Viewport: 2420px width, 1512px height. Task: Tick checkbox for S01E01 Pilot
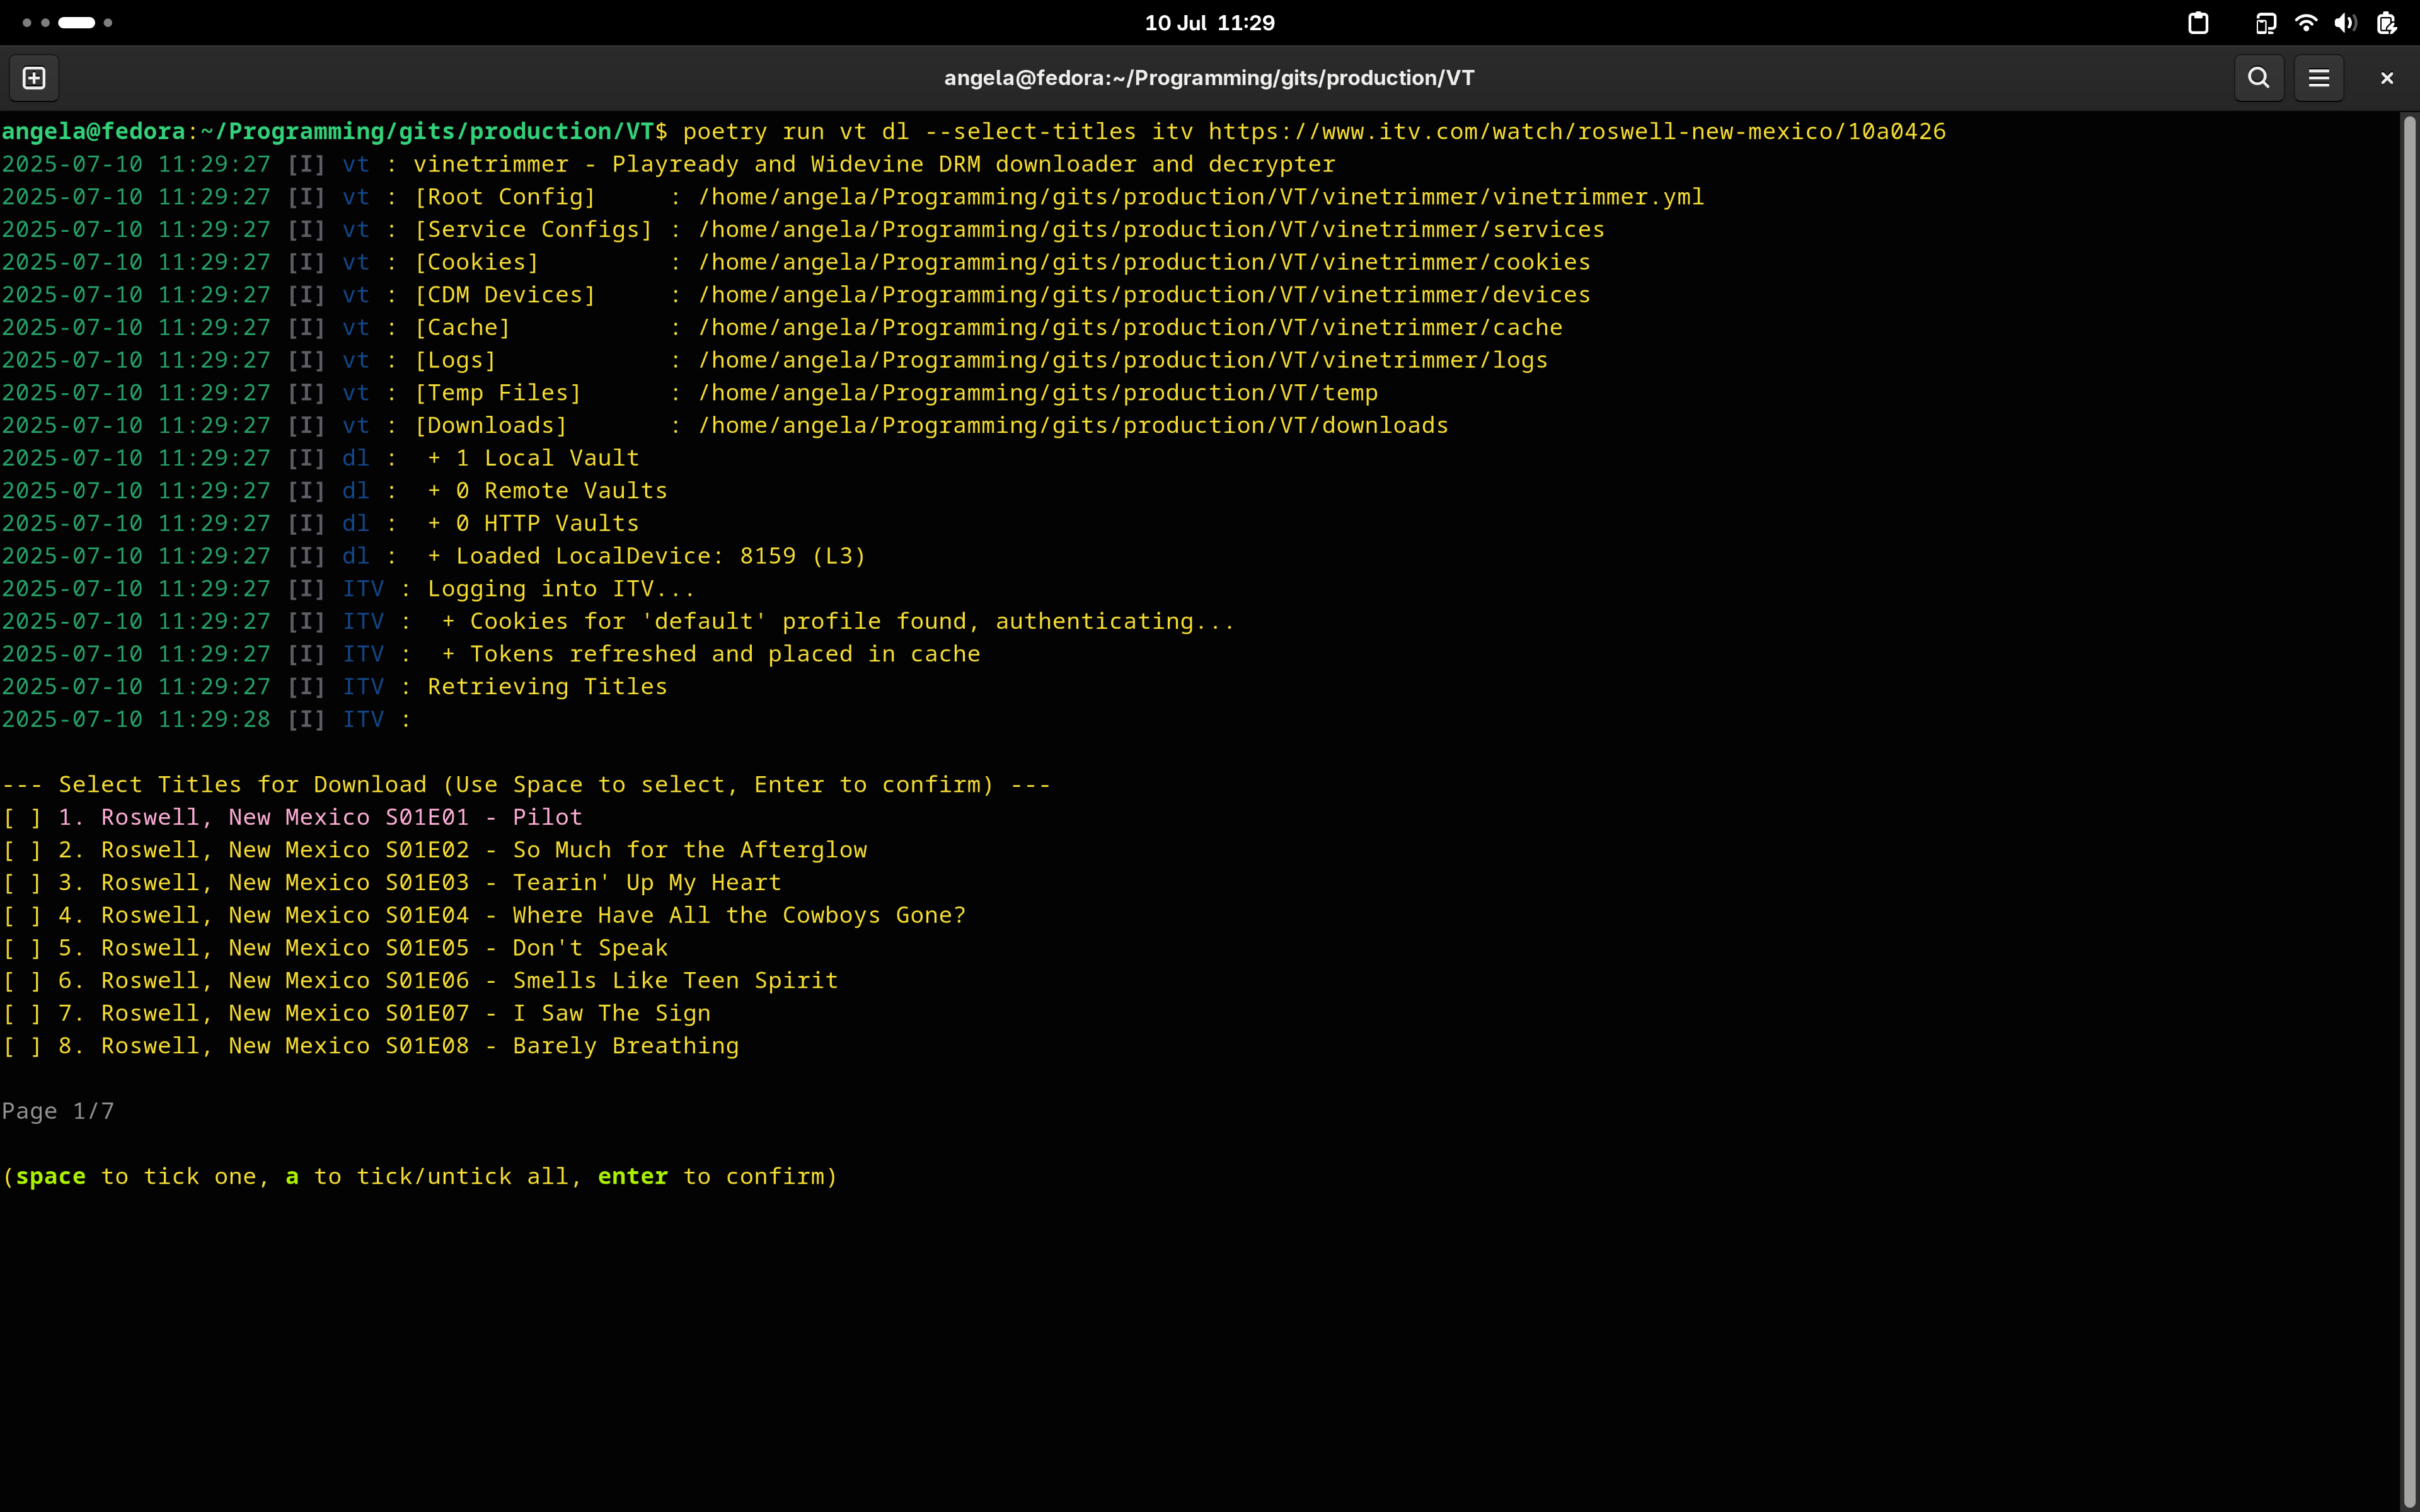pos(22,817)
